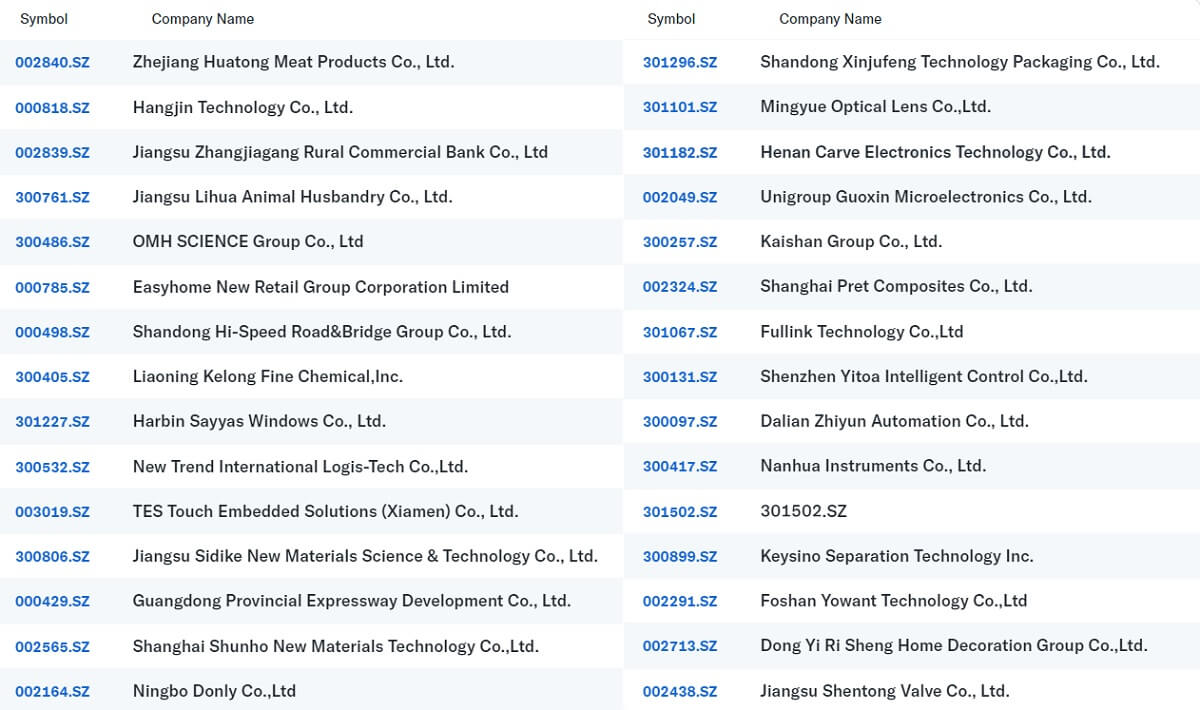Click Zhejiang Huatong Meat Products company name
This screenshot has height=710, width=1200.
[294, 62]
